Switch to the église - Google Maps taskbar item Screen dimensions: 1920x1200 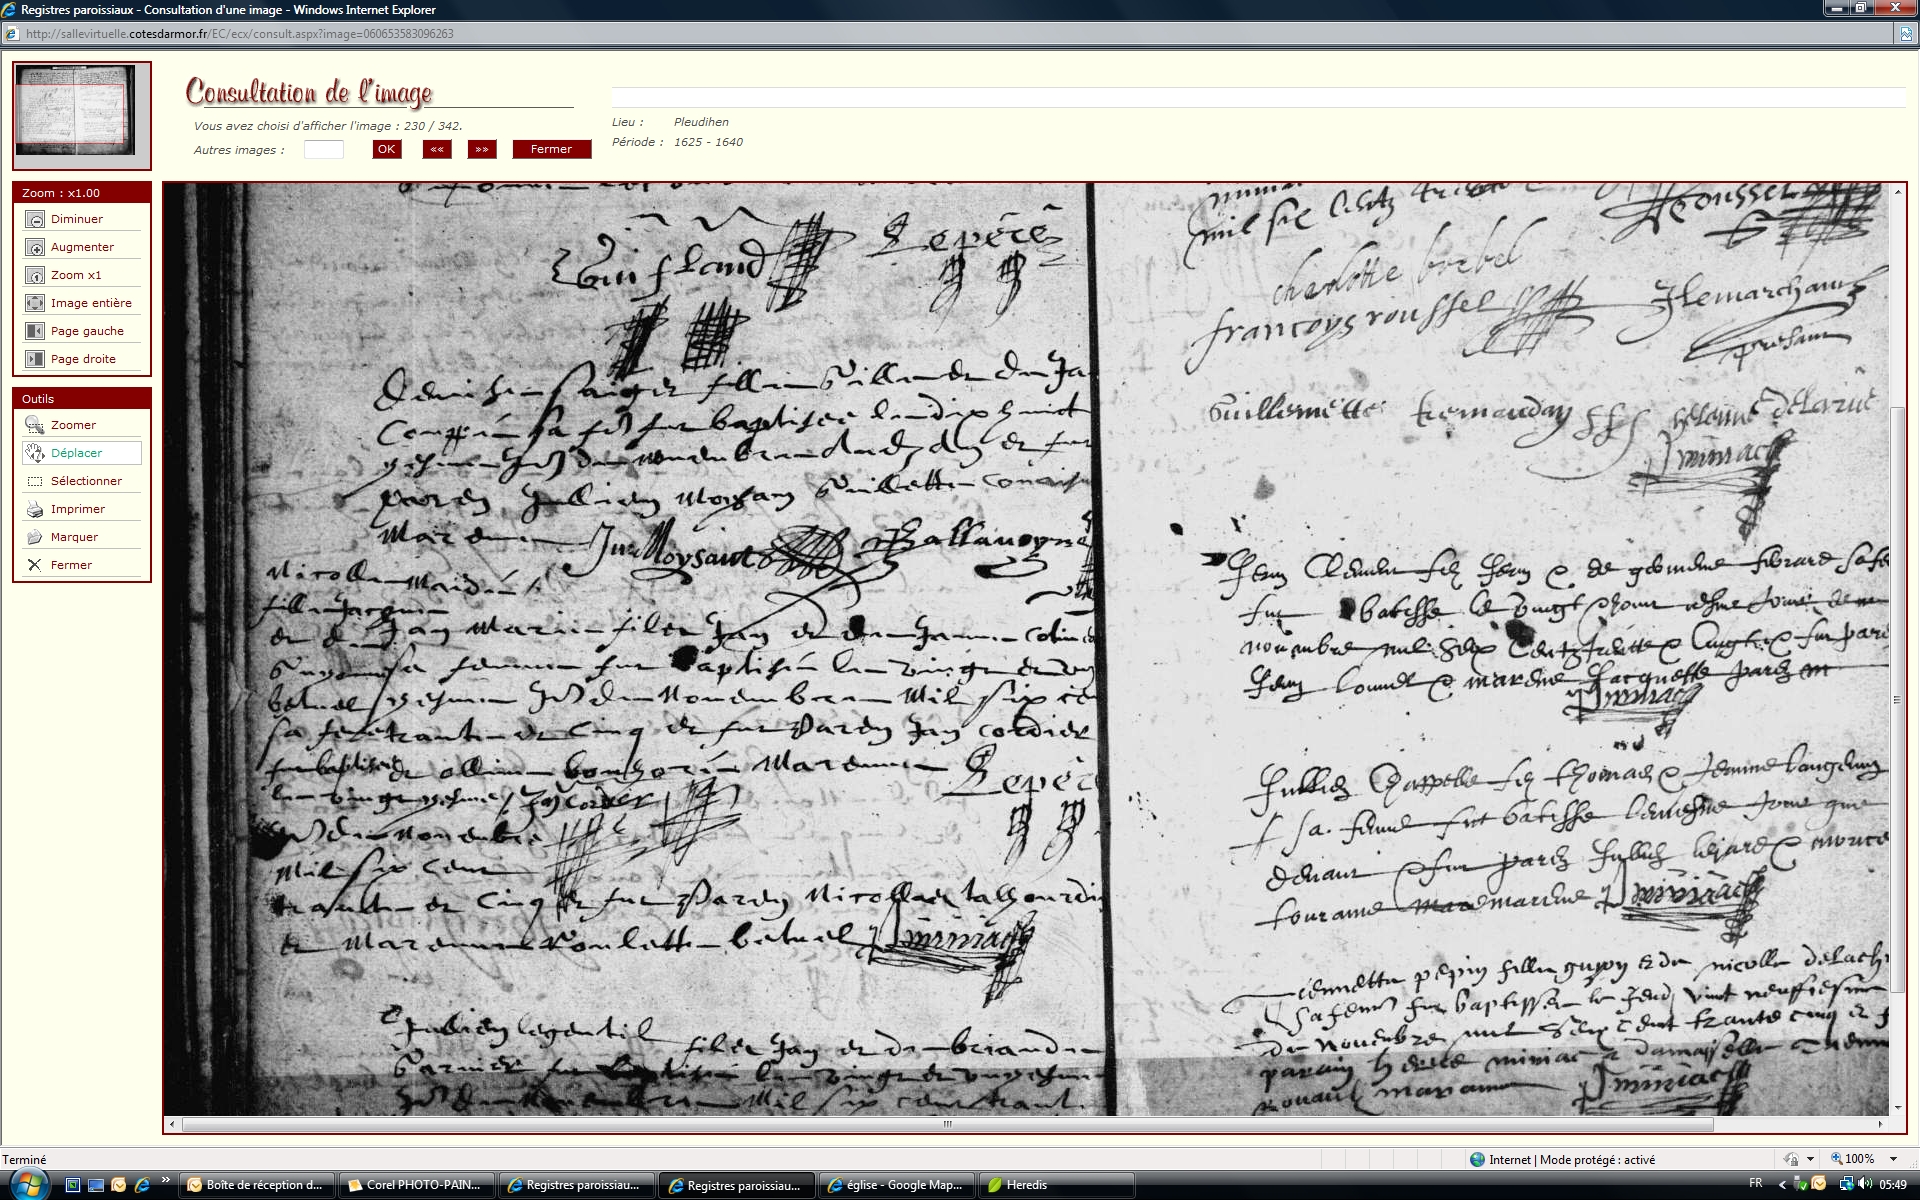[895, 1185]
